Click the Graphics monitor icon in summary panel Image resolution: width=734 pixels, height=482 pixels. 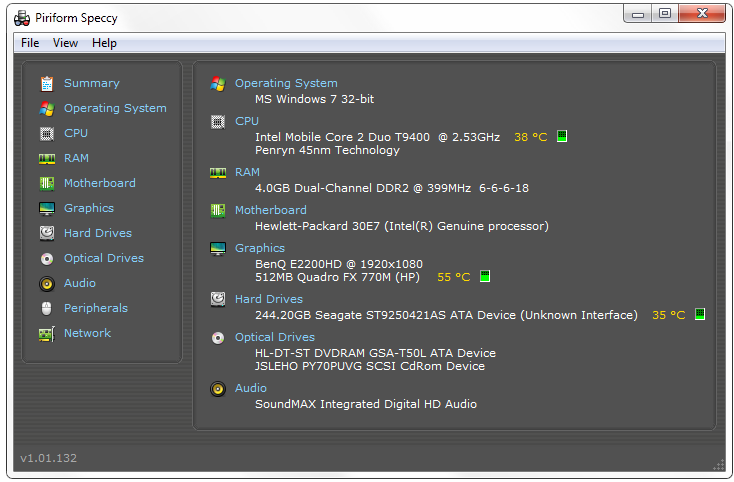coord(218,248)
